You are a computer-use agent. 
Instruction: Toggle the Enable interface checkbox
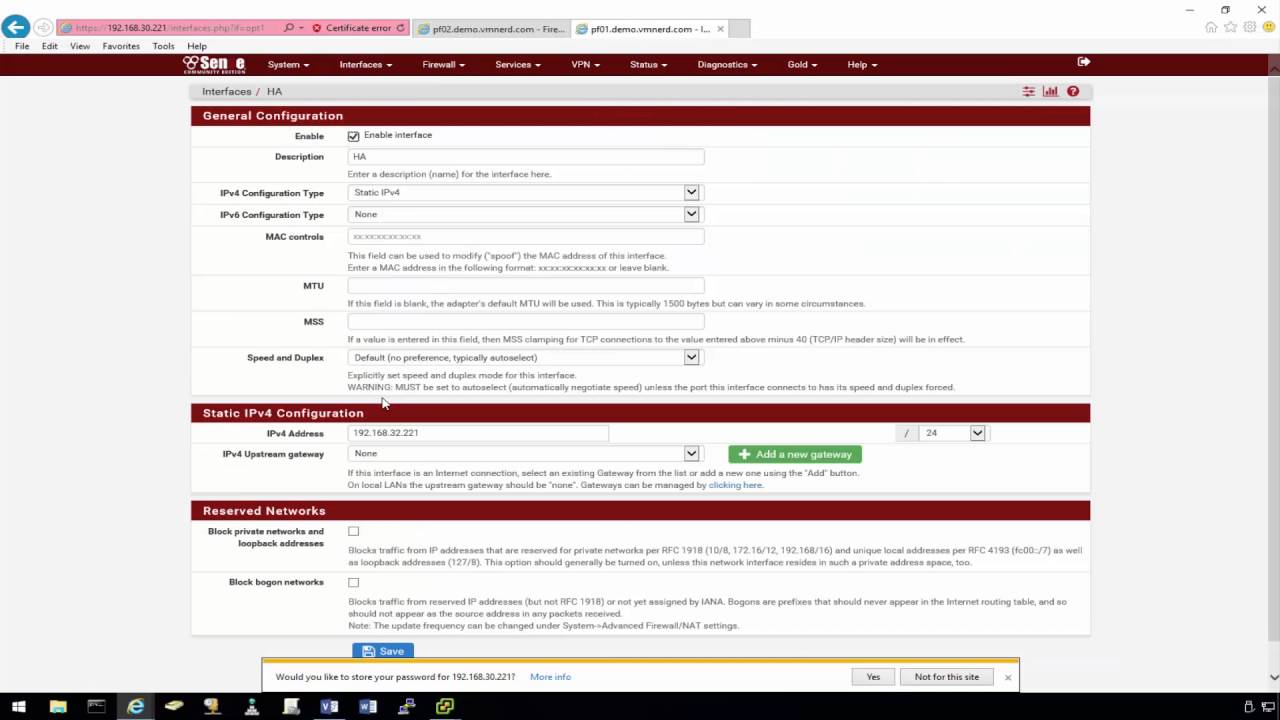(353, 136)
